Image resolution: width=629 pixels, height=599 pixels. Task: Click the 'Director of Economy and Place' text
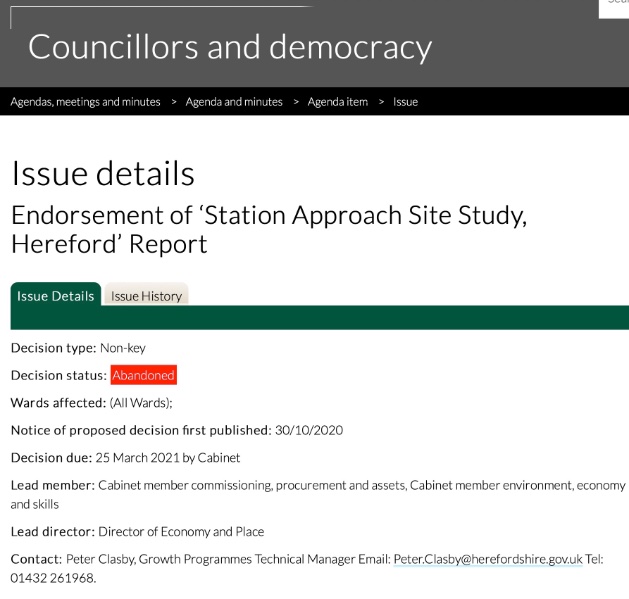coord(182,531)
